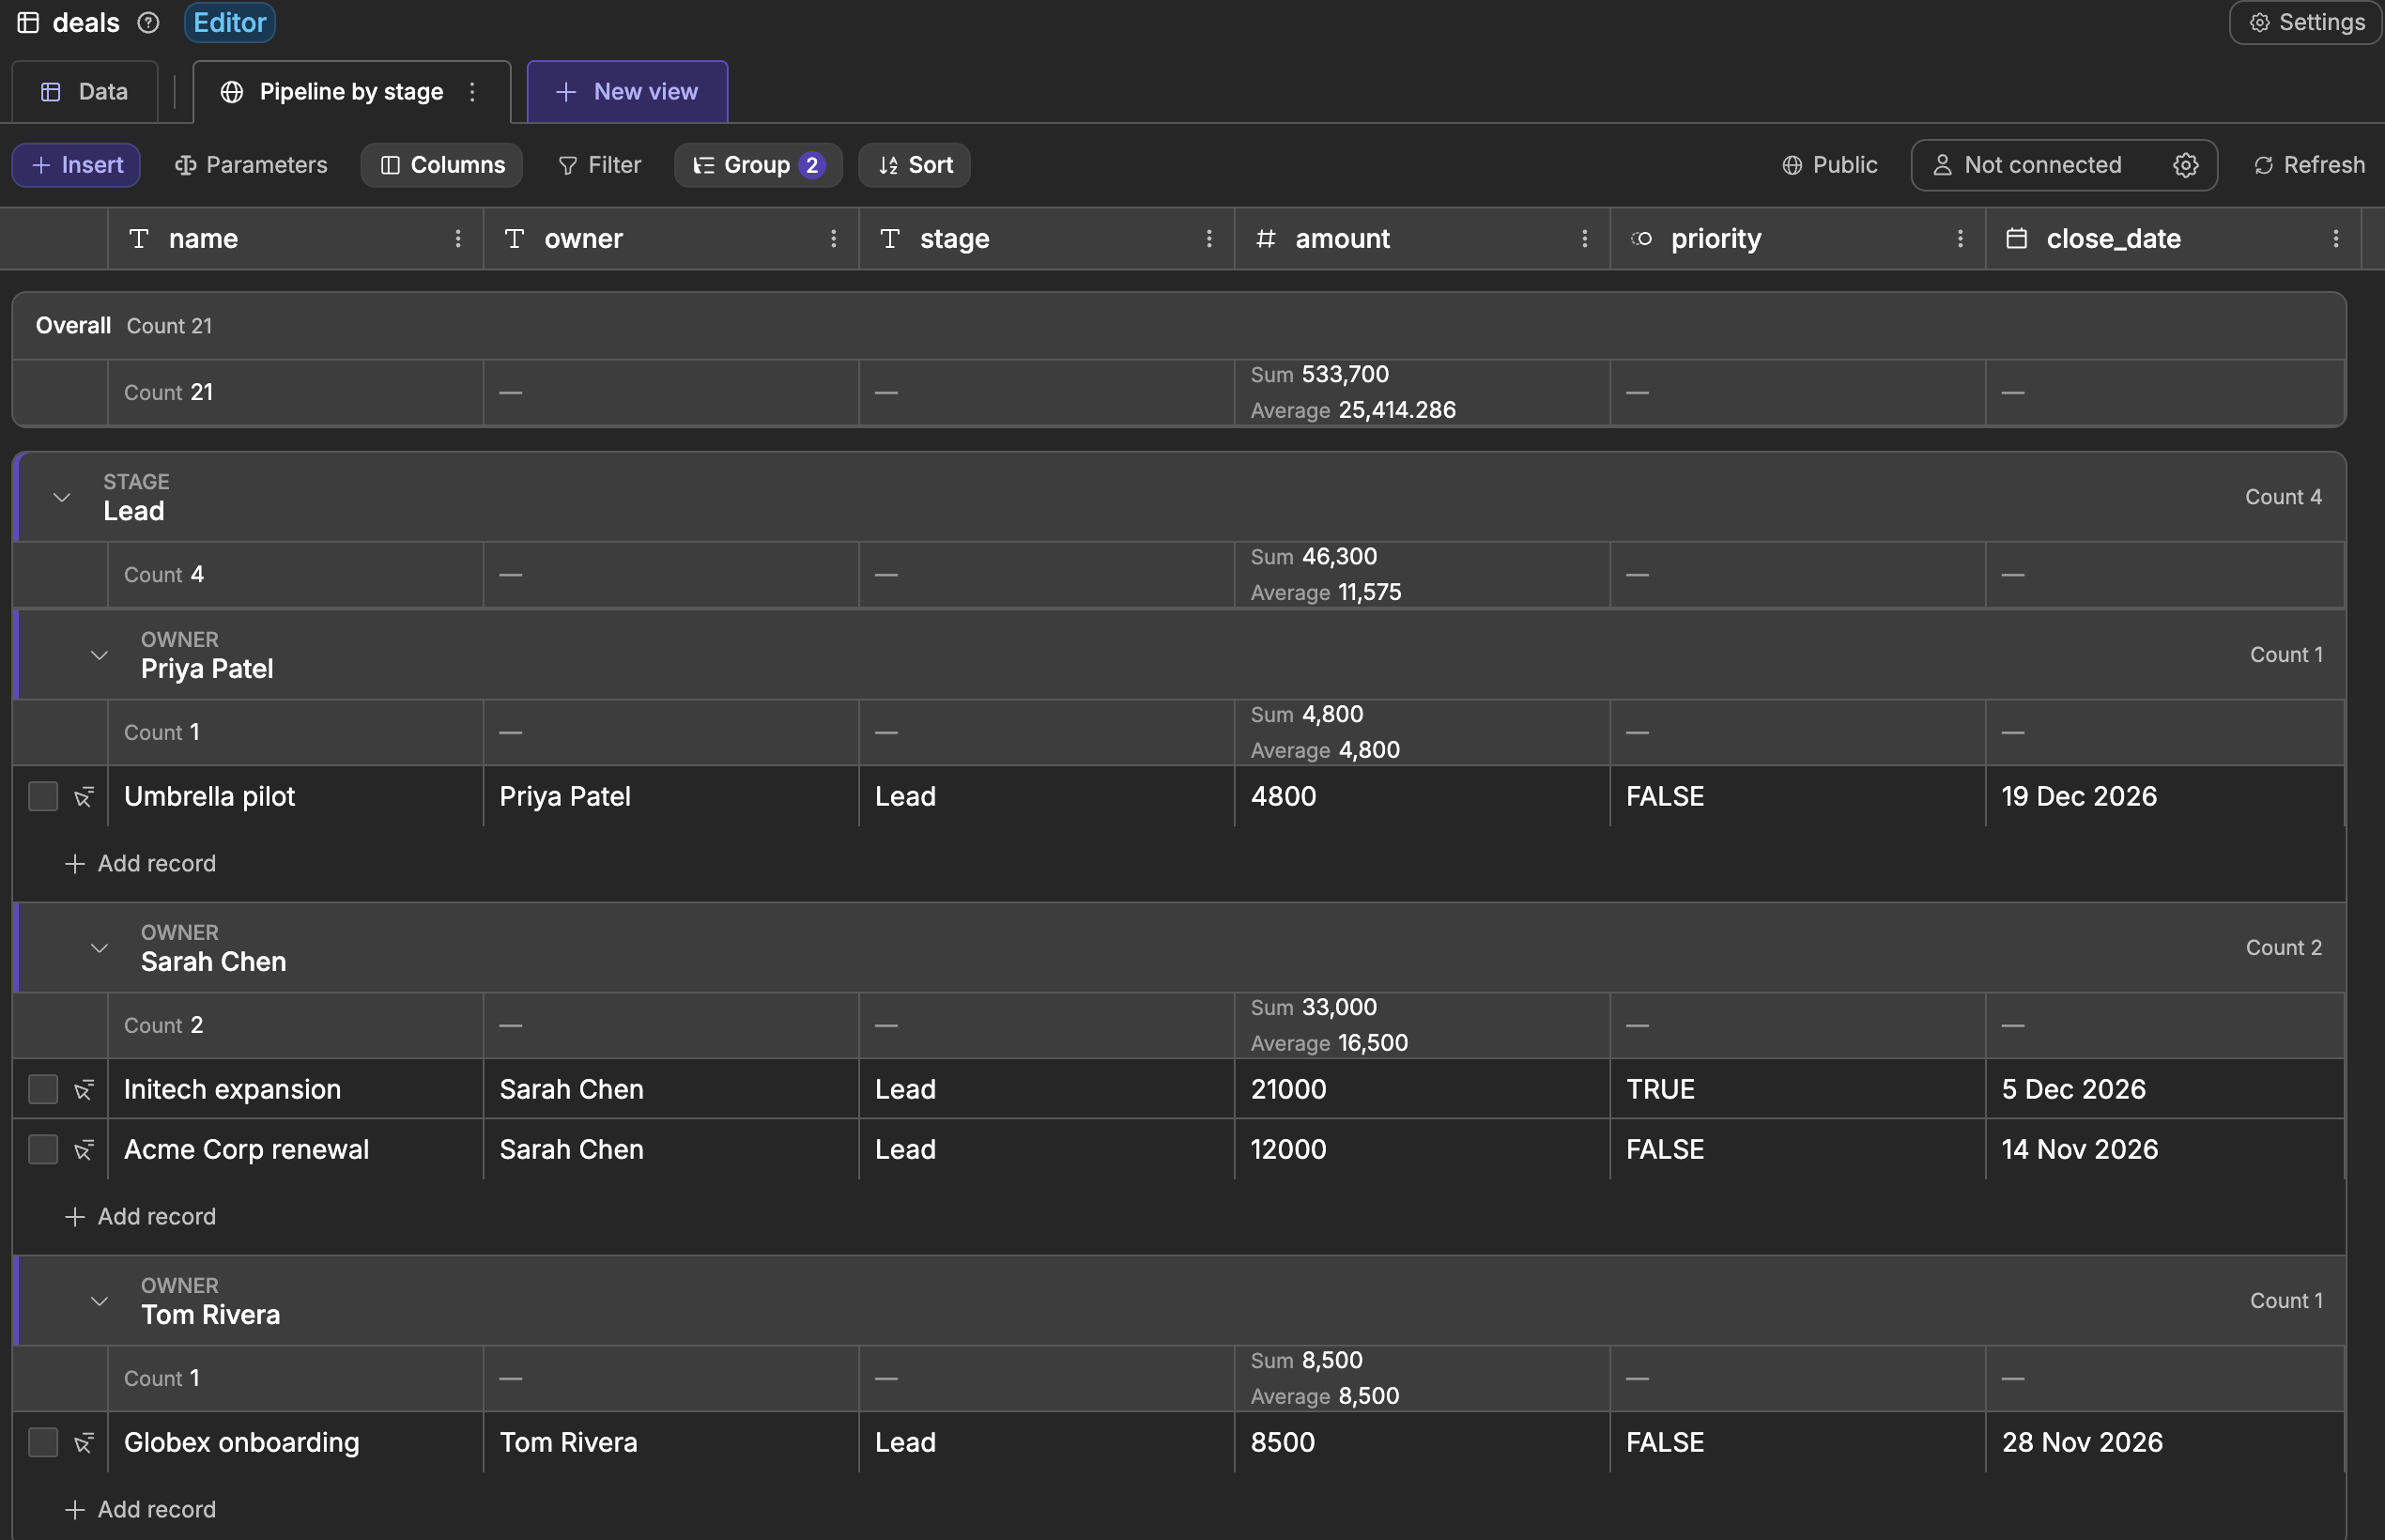The width and height of the screenshot is (2385, 1540).
Task: Open the stage column options menu
Action: click(1209, 238)
